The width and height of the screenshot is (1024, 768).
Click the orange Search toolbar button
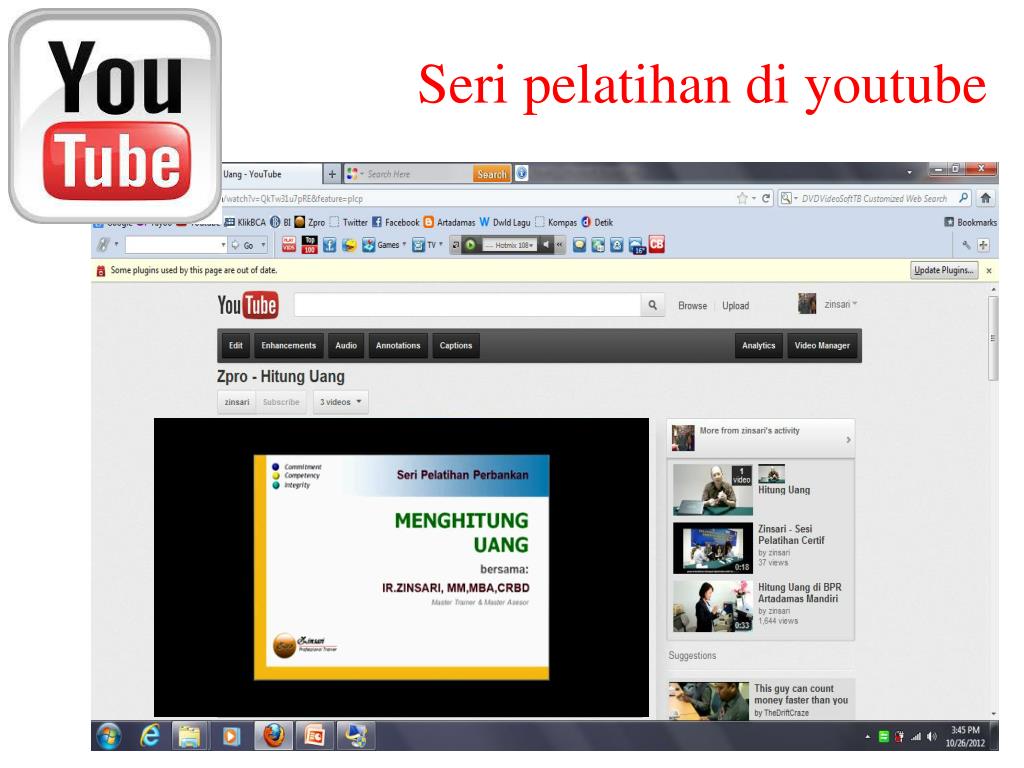[x=491, y=174]
